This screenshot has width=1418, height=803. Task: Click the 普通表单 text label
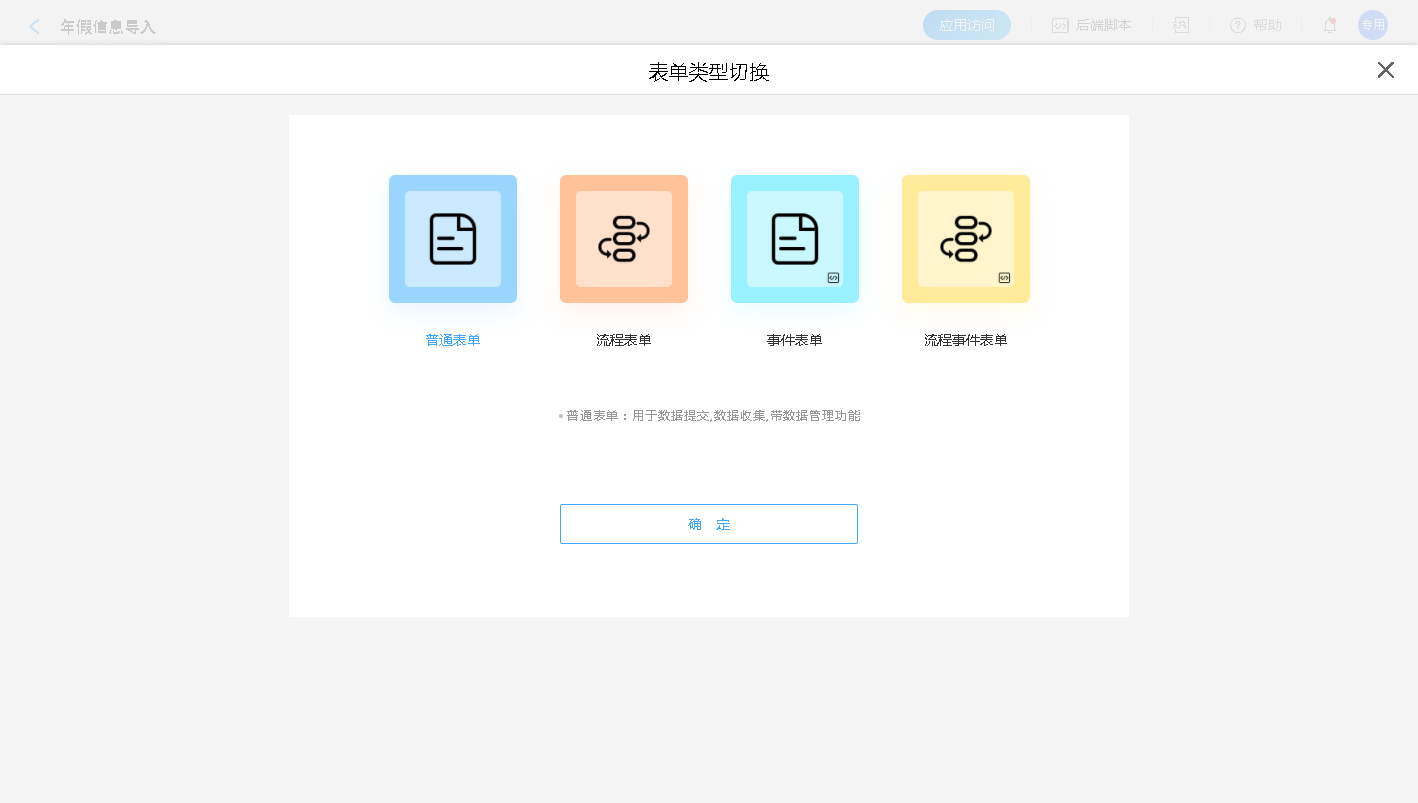(452, 340)
